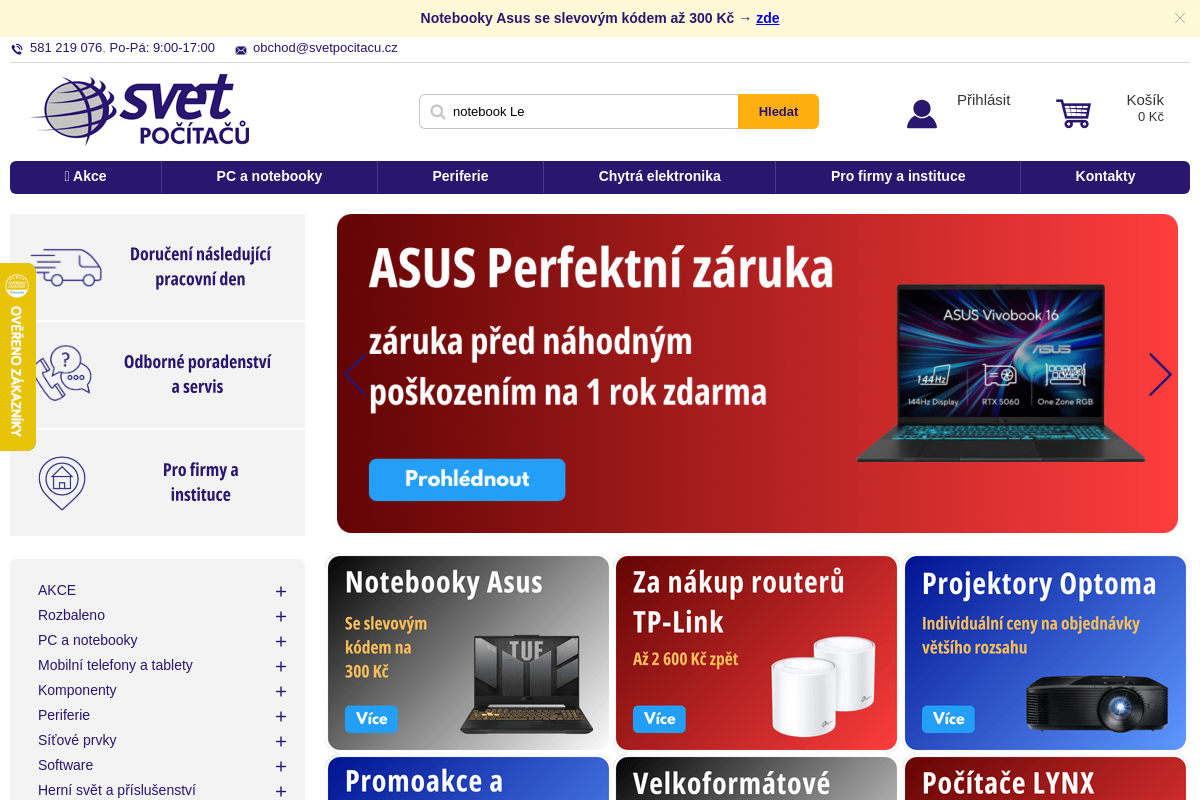Viewport: 1200px width, 800px height.
Task: Expand the Síťové prvky category
Action: (281, 742)
